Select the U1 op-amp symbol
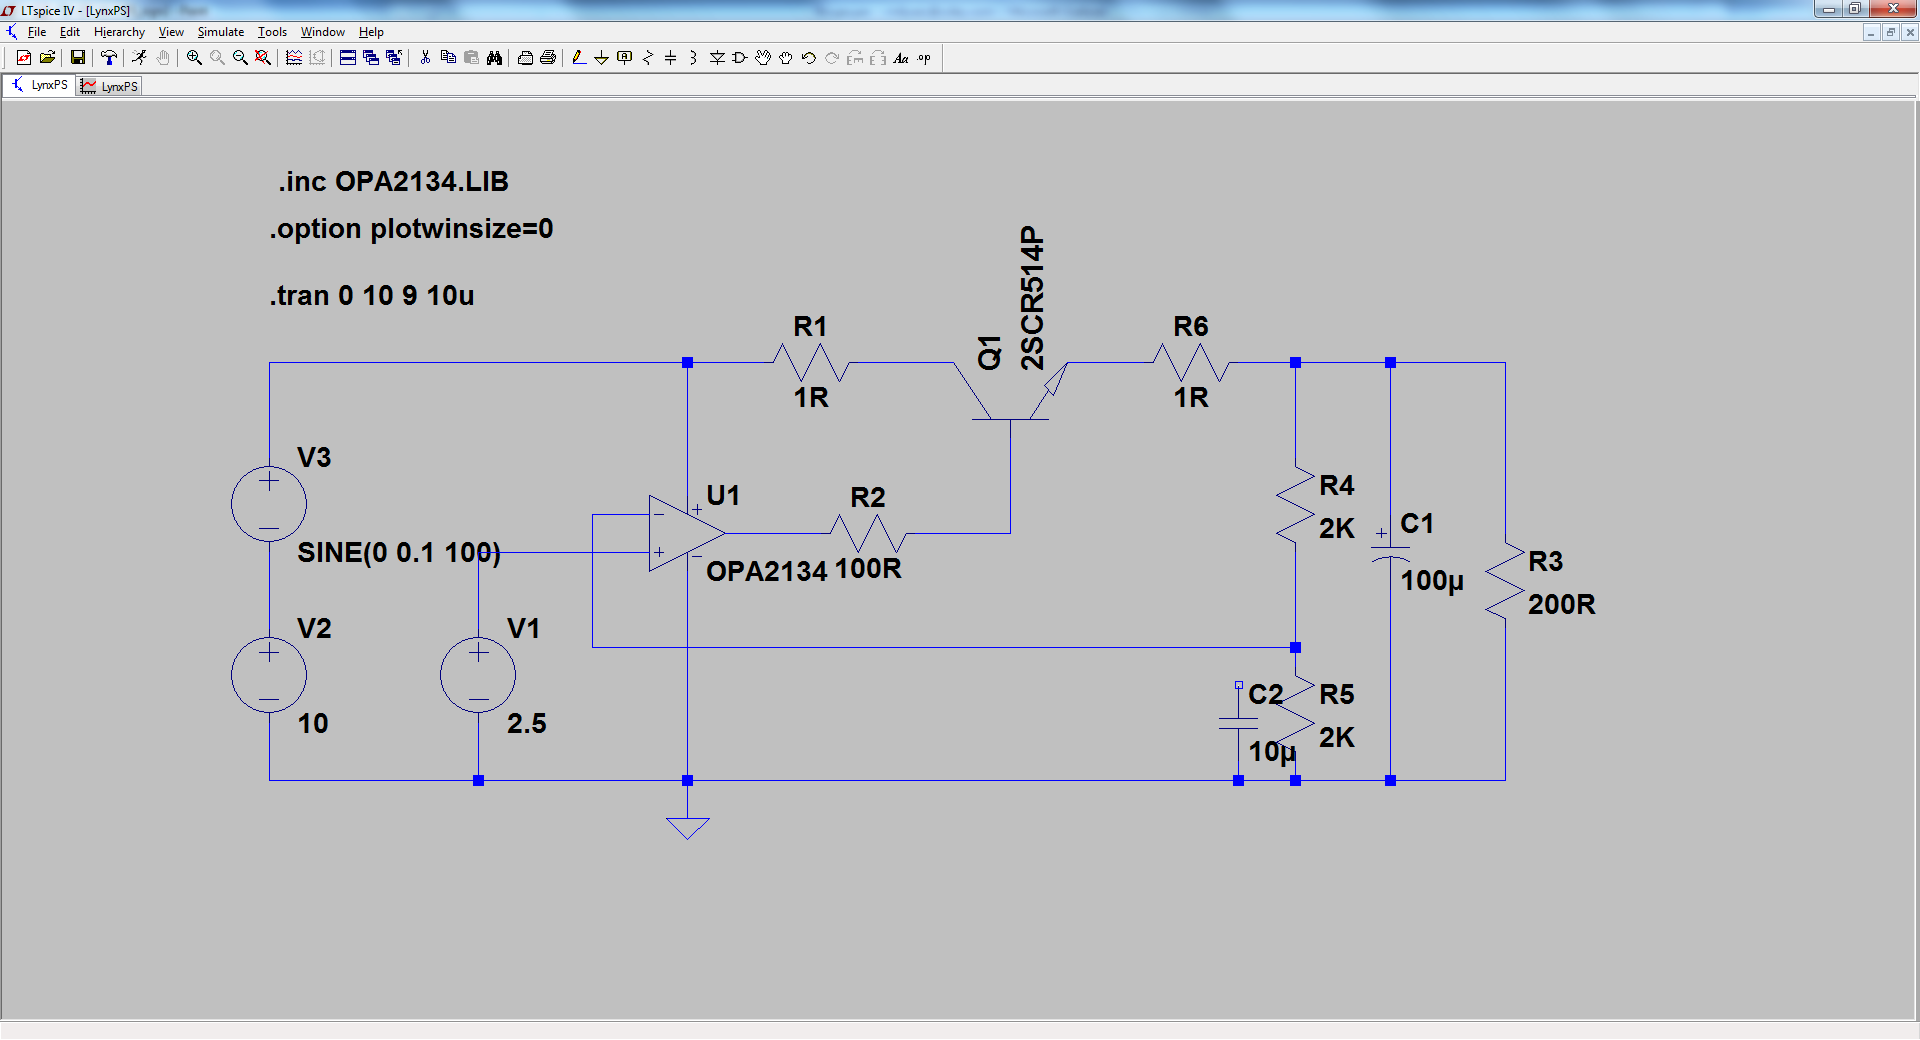This screenshot has width=1920, height=1040. (686, 533)
